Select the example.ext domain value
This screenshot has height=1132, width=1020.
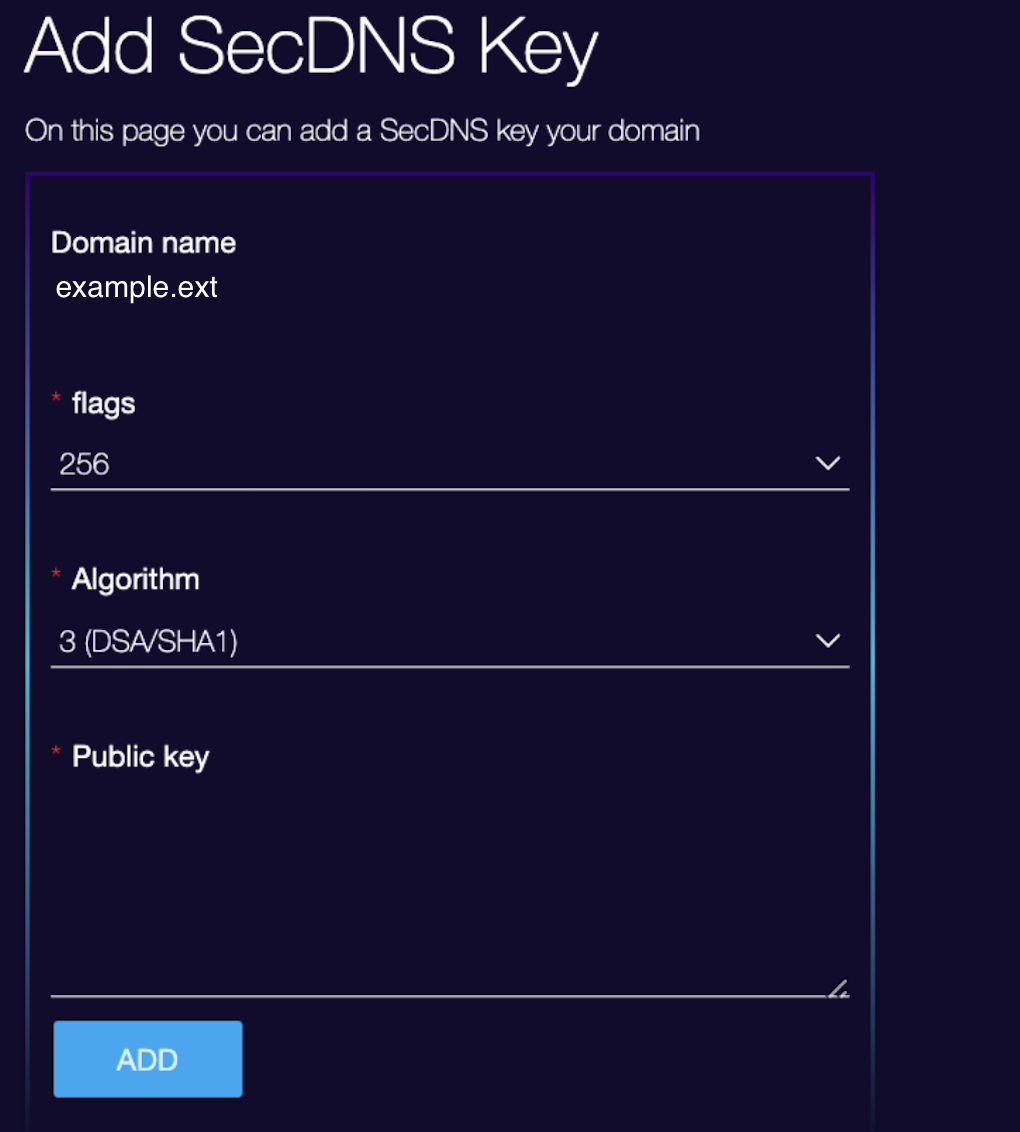click(x=136, y=287)
